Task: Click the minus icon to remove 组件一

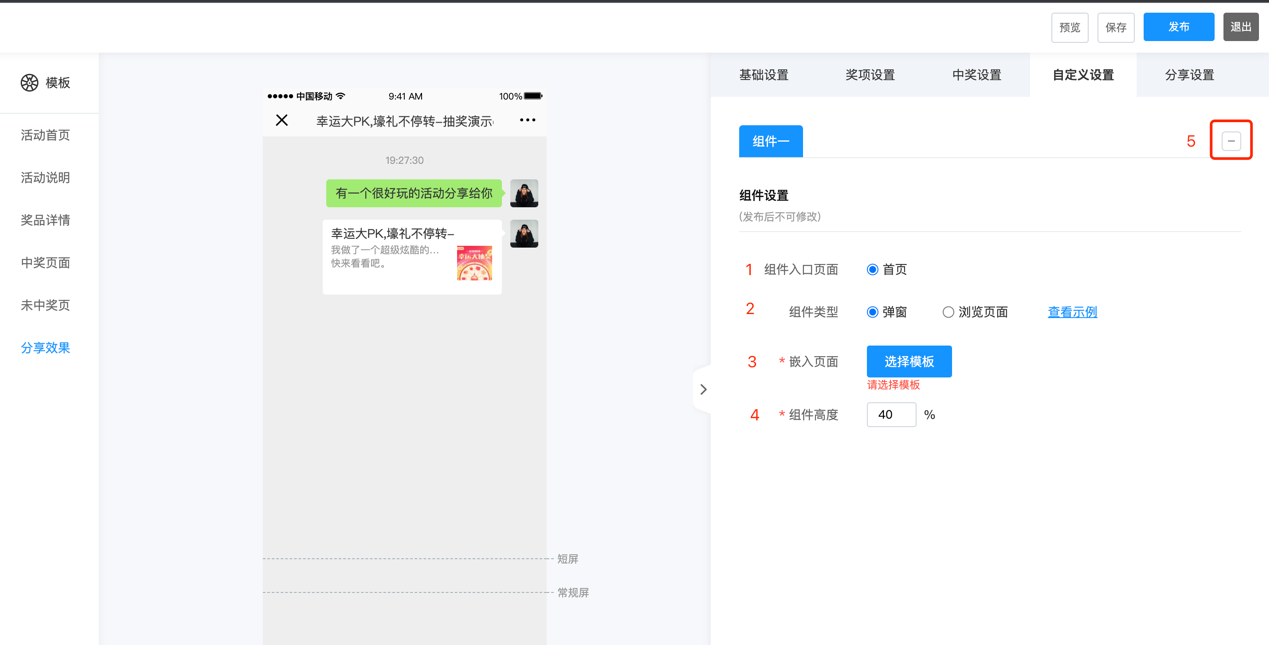Action: point(1231,142)
